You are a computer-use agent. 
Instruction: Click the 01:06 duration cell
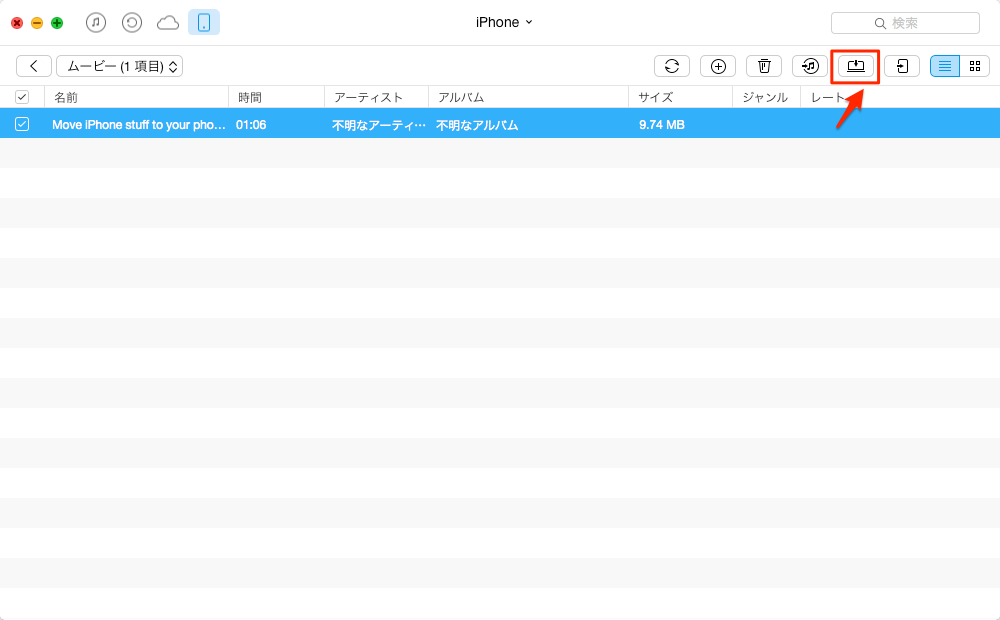click(x=251, y=125)
